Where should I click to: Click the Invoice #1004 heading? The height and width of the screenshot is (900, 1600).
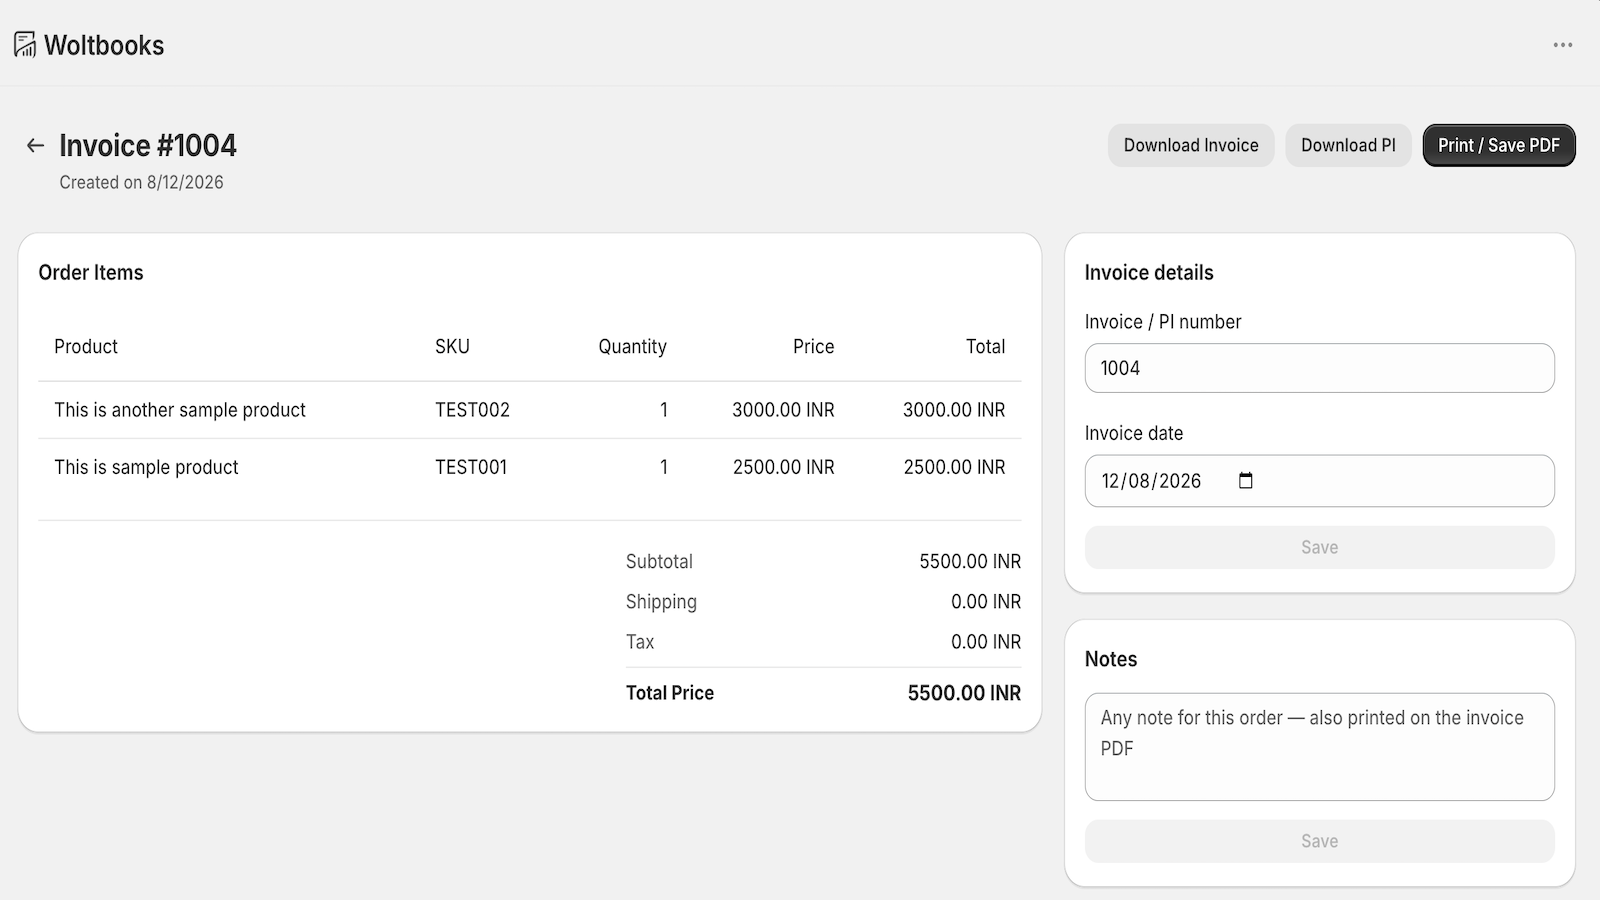click(148, 146)
